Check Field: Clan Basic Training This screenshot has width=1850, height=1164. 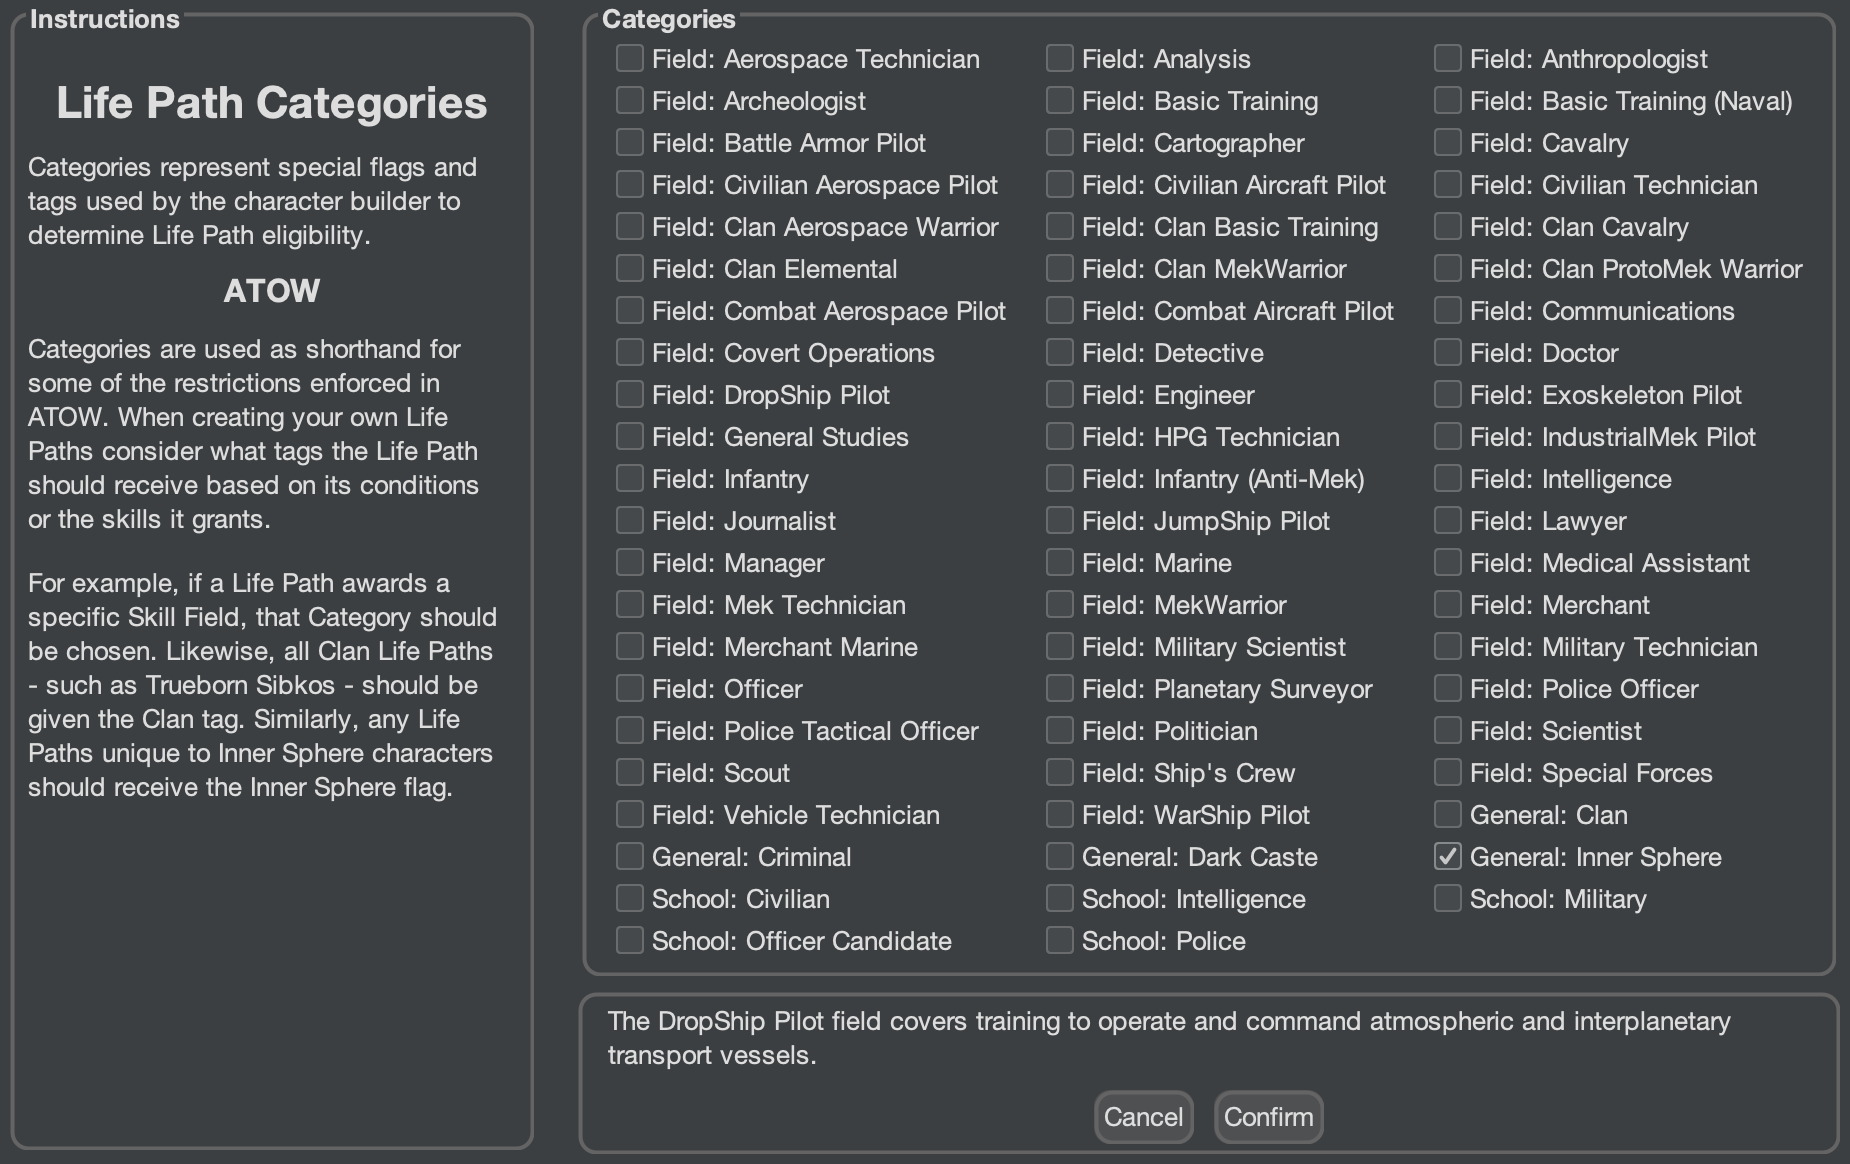point(1060,227)
